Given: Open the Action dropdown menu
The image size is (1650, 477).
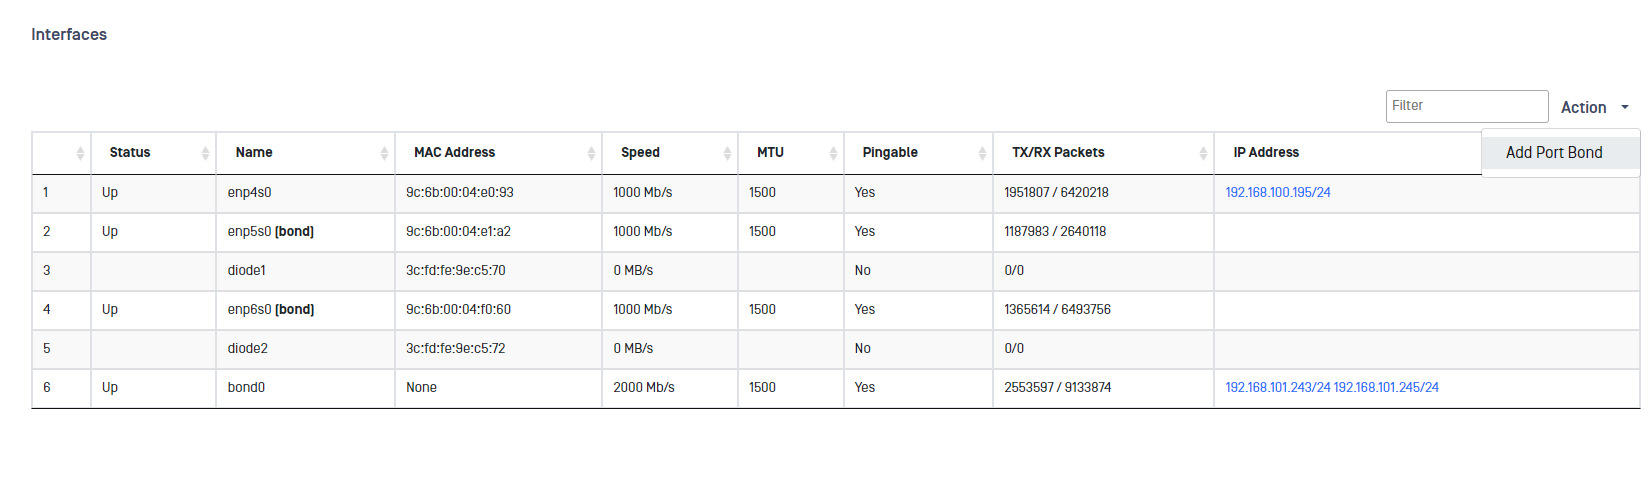Looking at the screenshot, I should coord(1595,107).
